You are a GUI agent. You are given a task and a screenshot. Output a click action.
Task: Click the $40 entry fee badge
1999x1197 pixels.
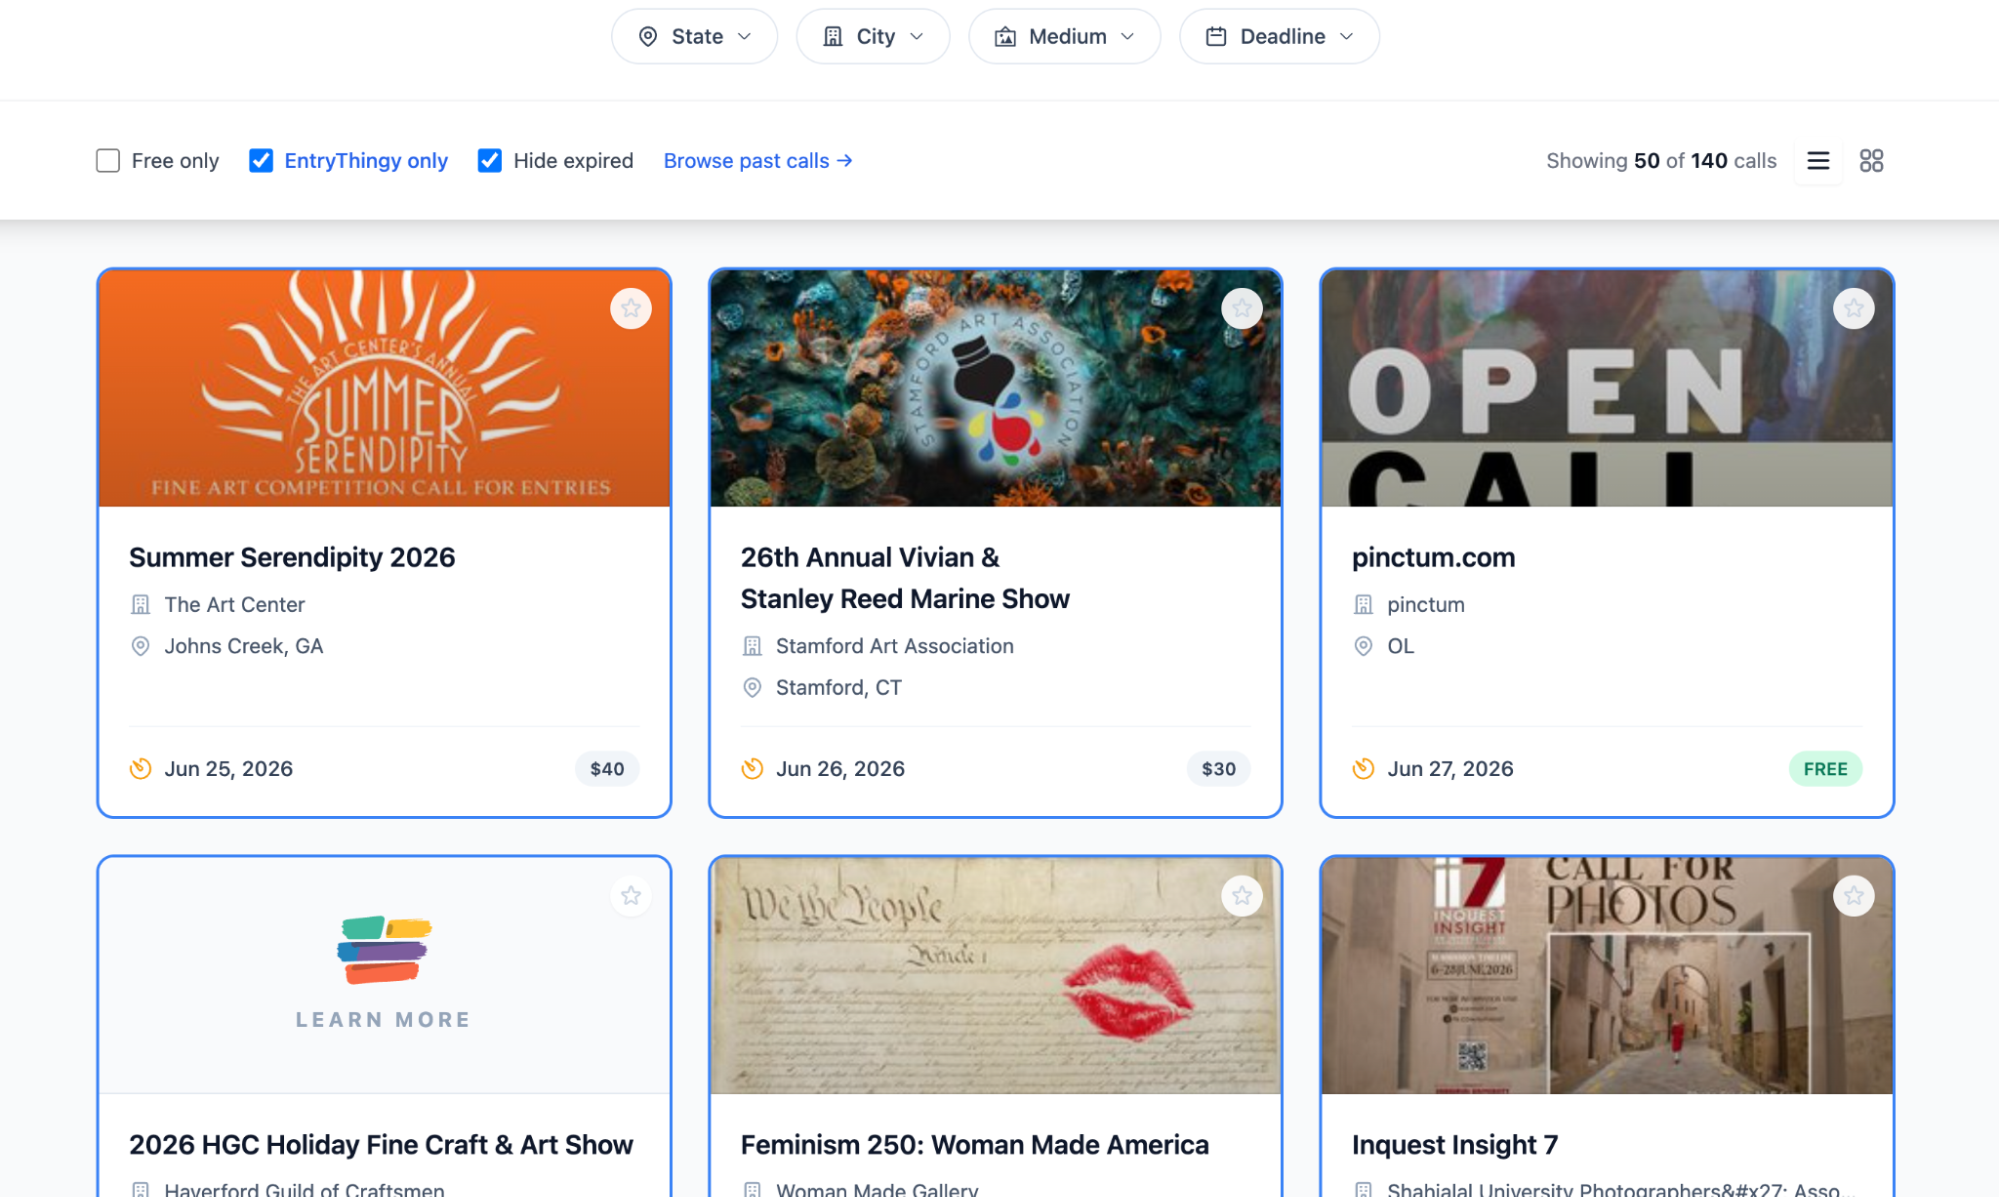[x=607, y=768]
